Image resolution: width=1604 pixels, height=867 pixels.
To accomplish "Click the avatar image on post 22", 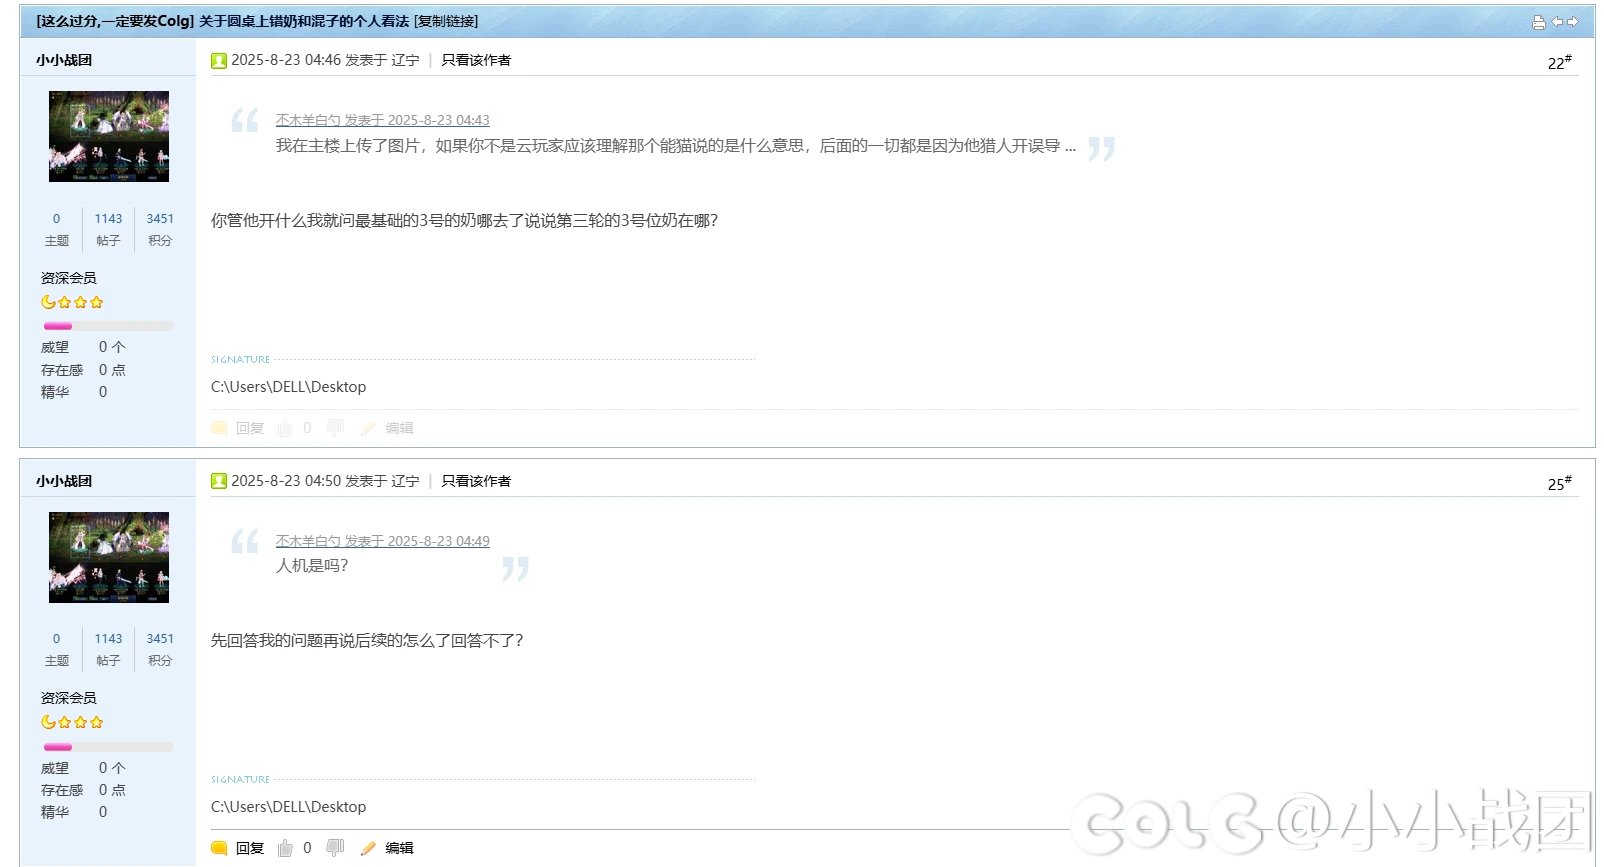I will point(109,136).
